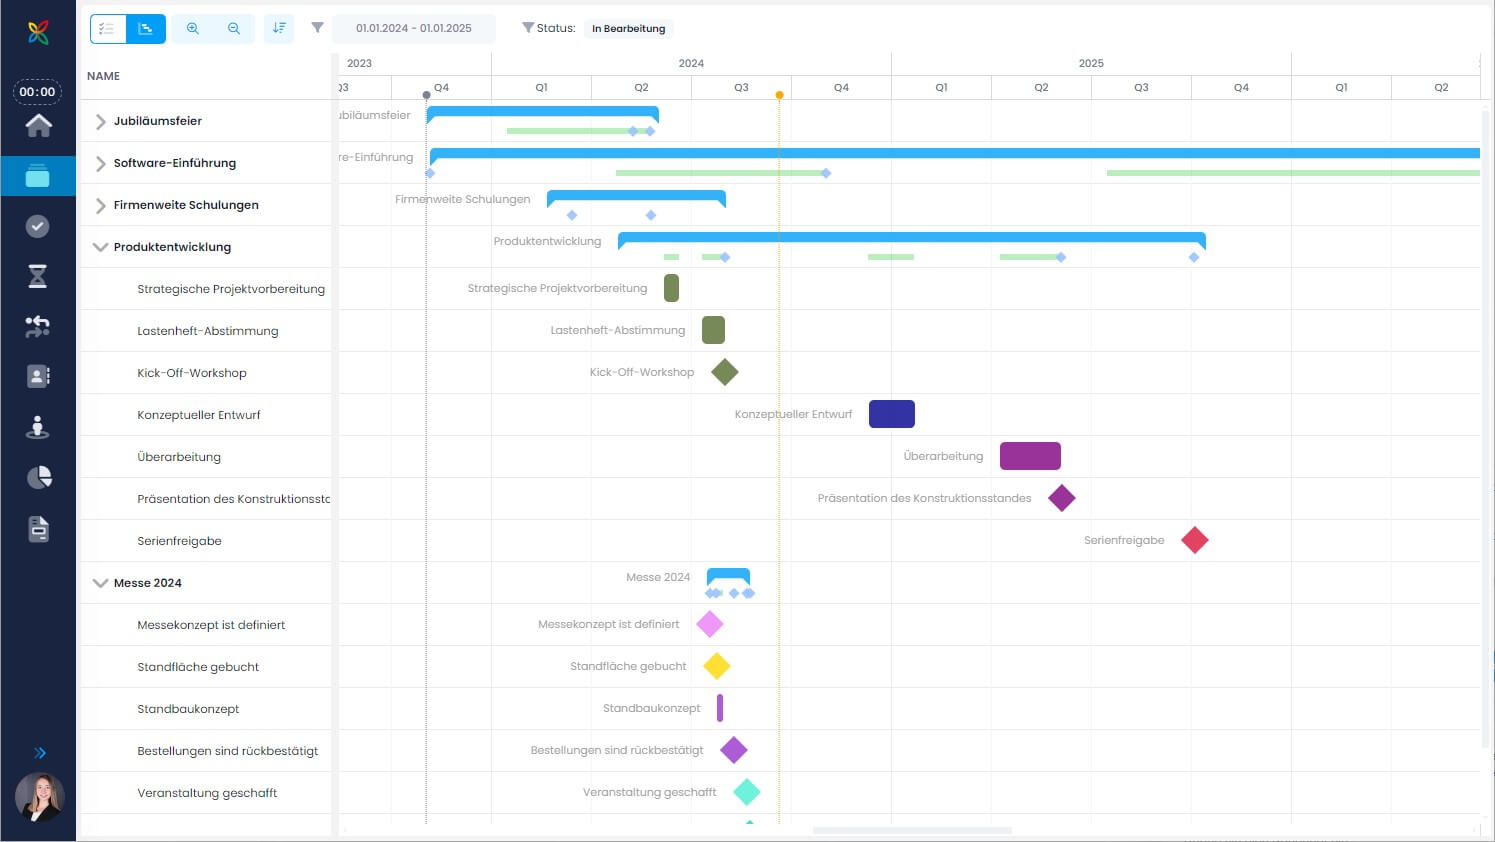Switch to list view toggle
The width and height of the screenshot is (1495, 842).
(x=108, y=28)
